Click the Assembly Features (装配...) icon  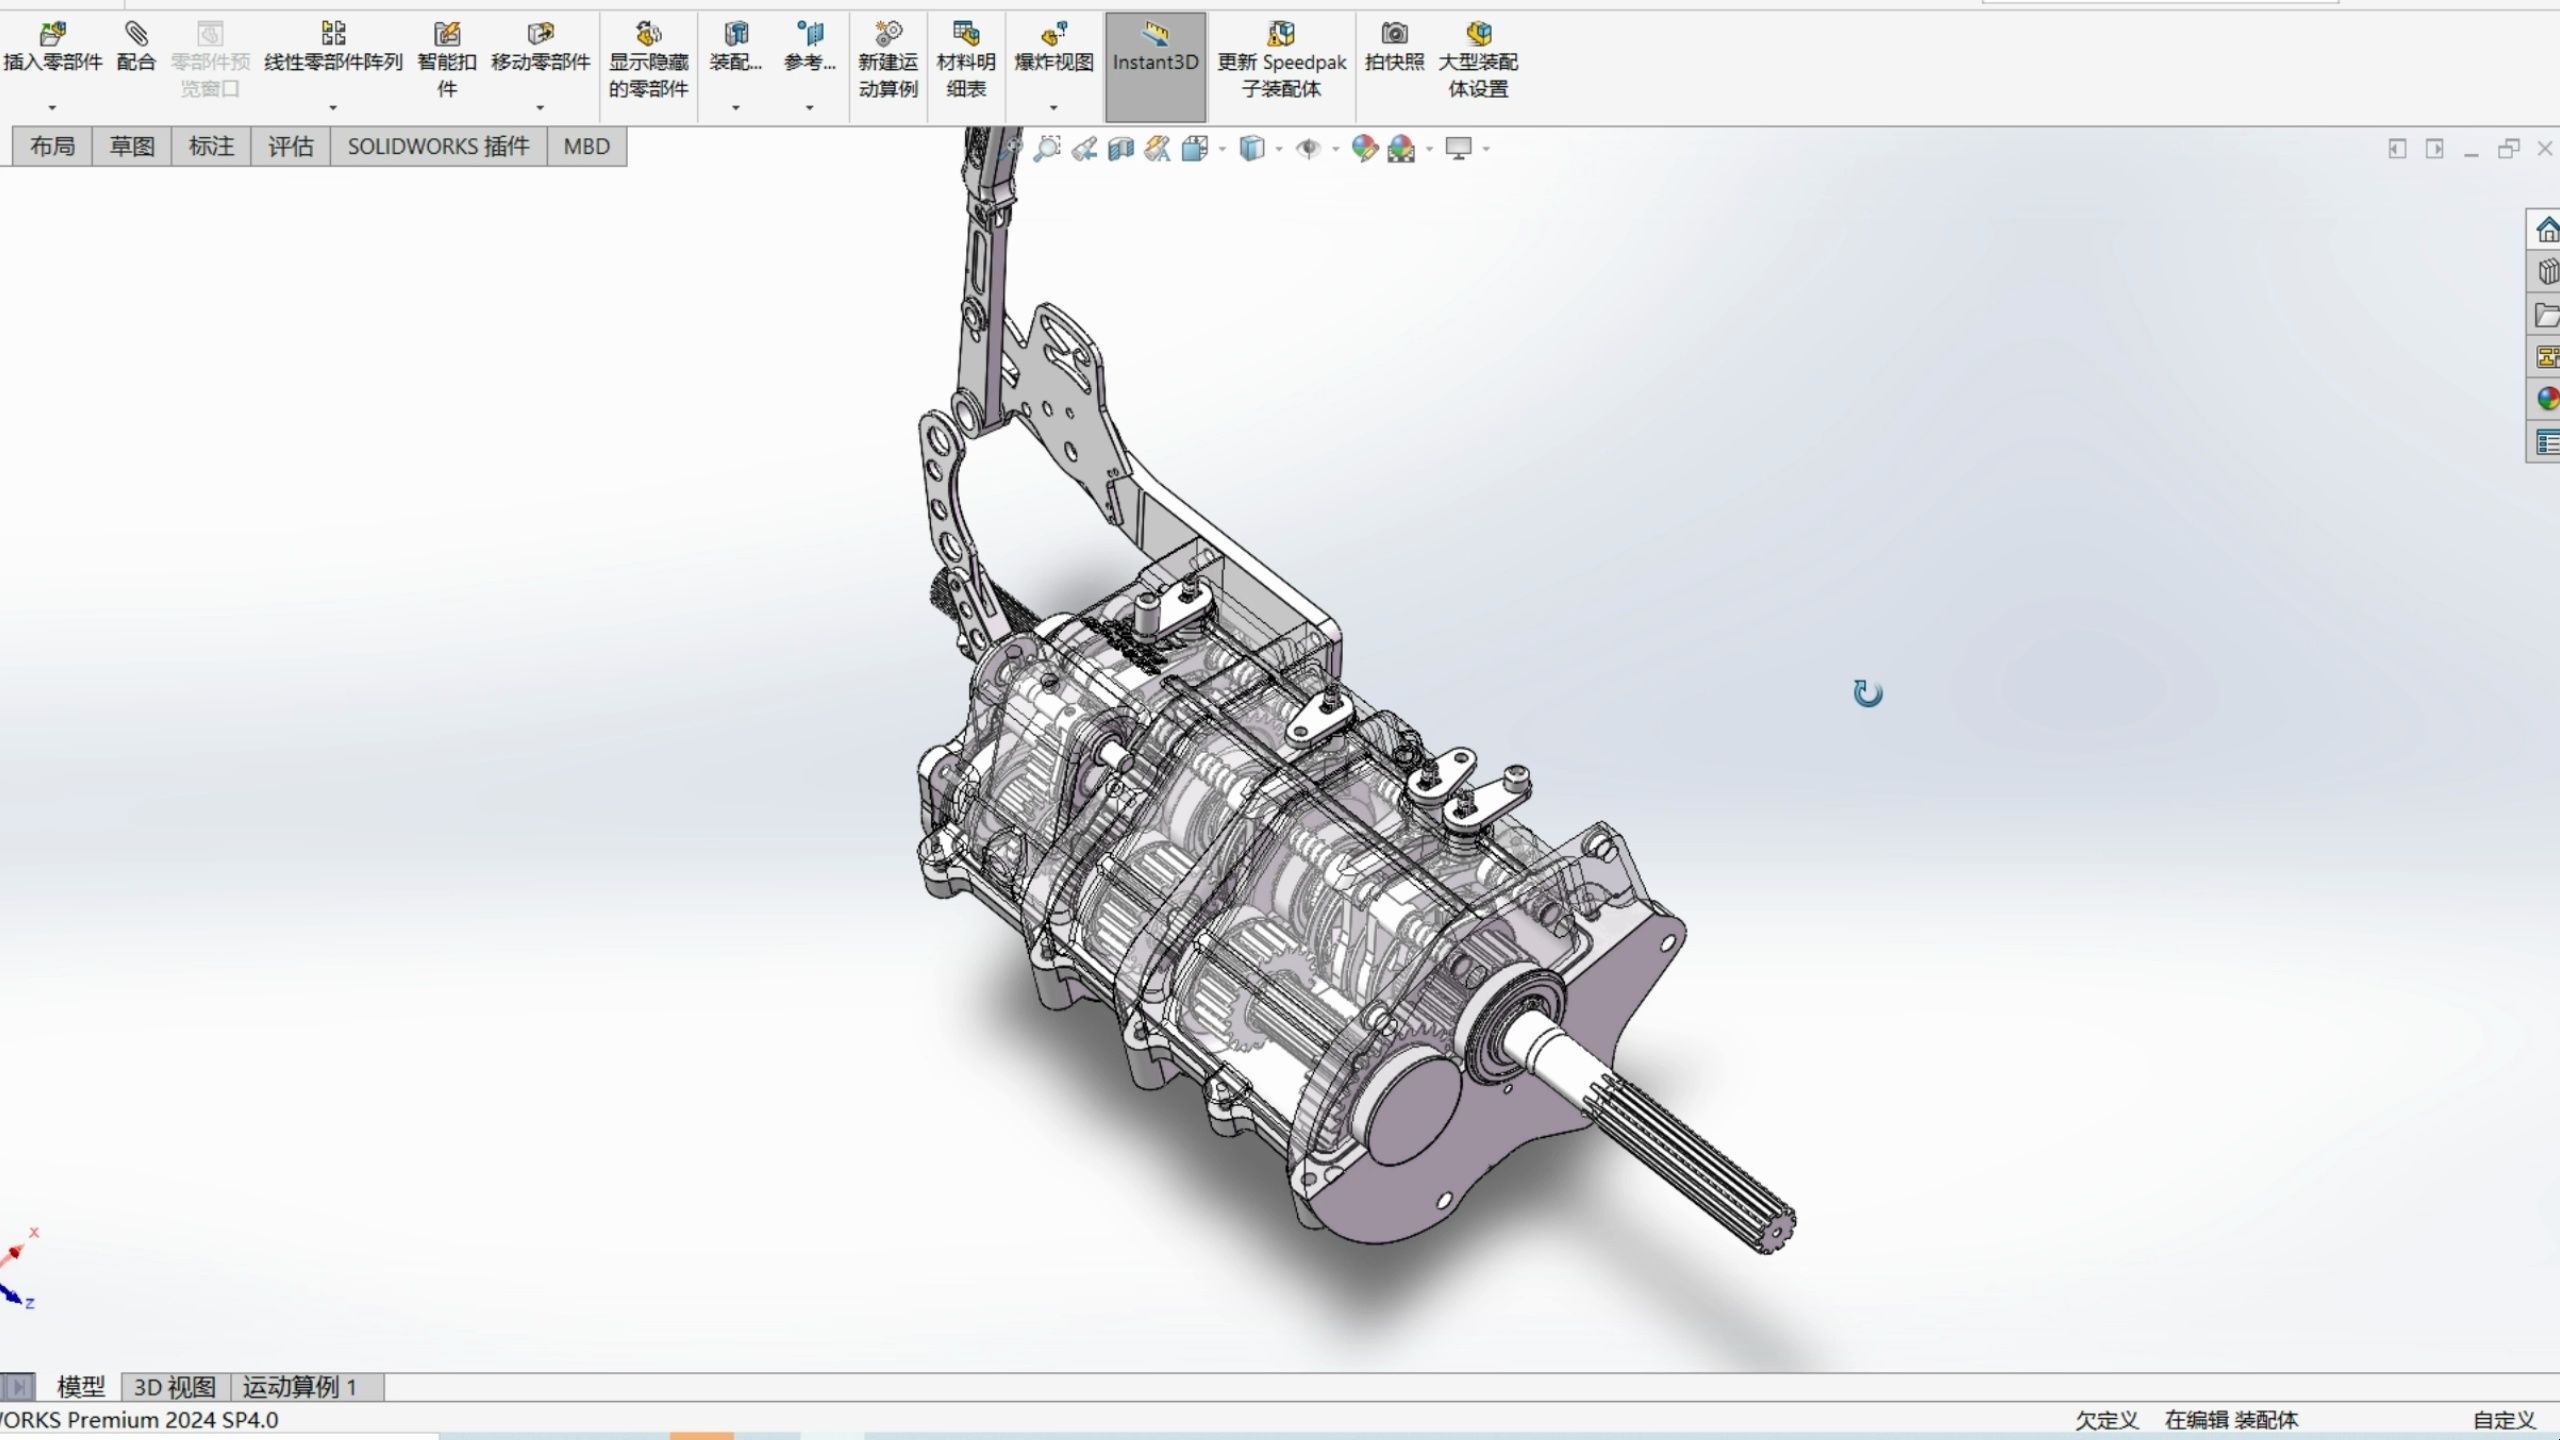tap(736, 34)
